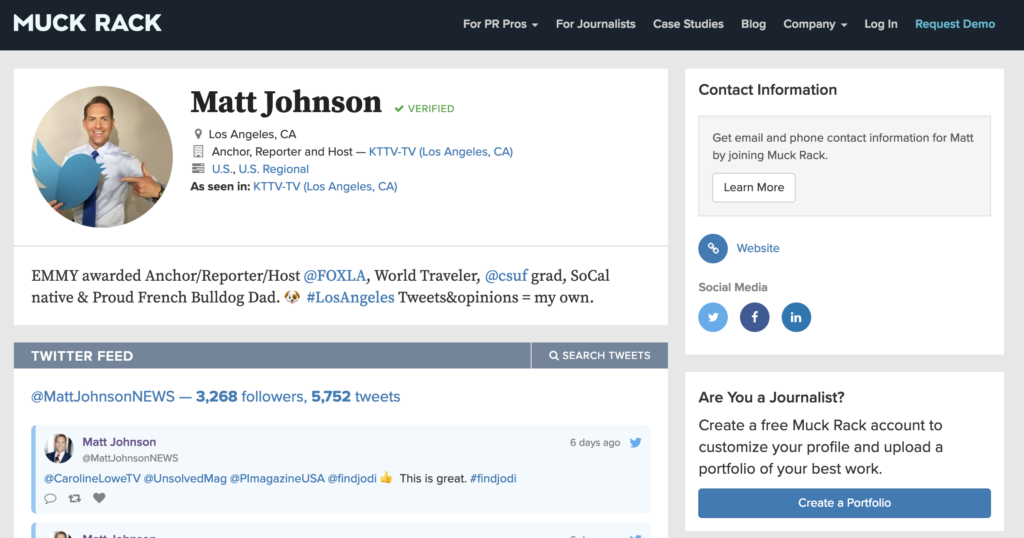The image size is (1024, 538).
Task: Open the LinkedIn social media icon
Action: point(796,317)
